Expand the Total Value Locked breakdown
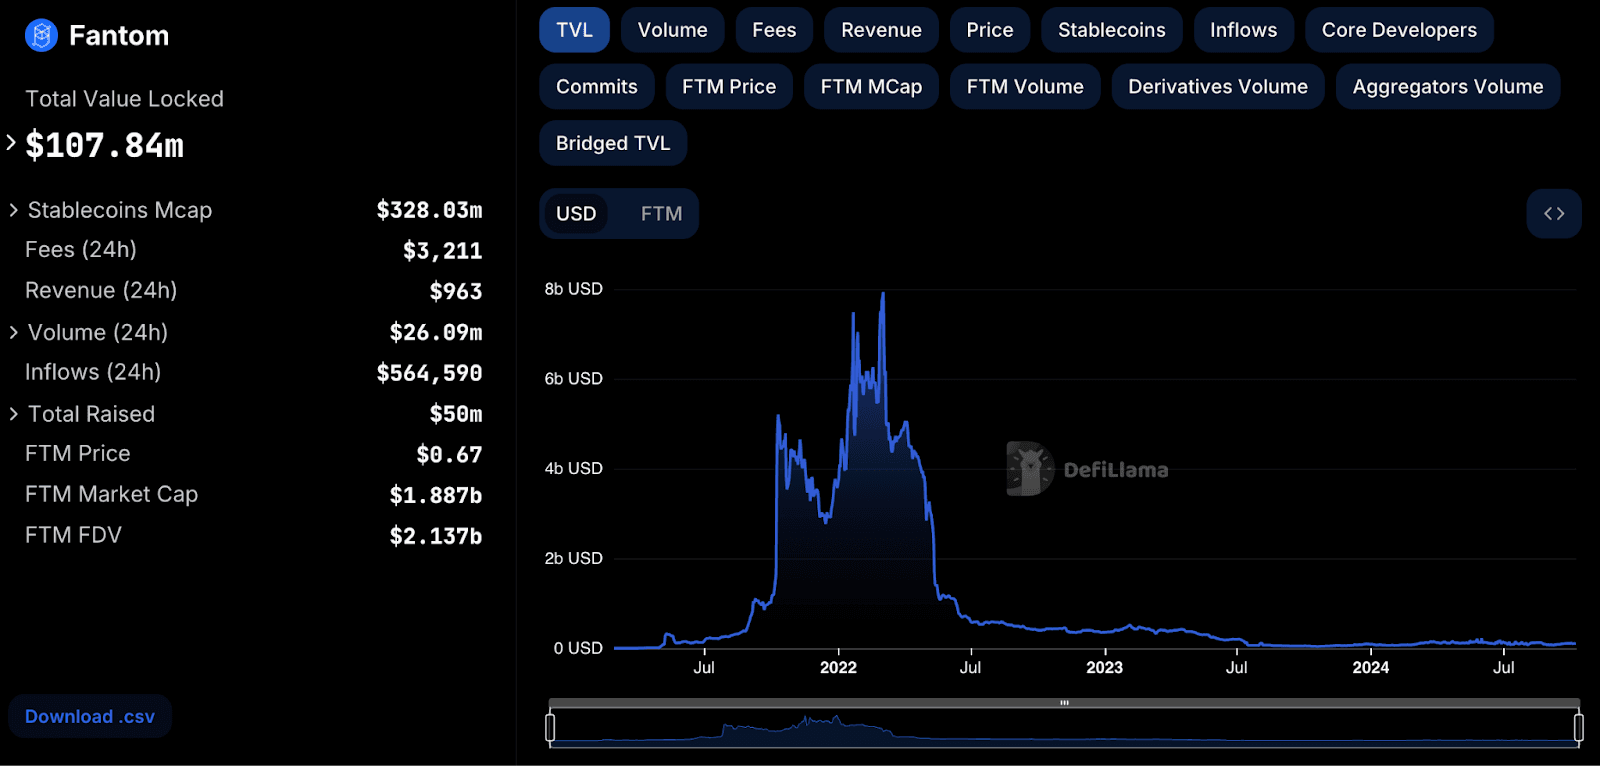Viewport: 1600px width, 766px height. tap(11, 143)
